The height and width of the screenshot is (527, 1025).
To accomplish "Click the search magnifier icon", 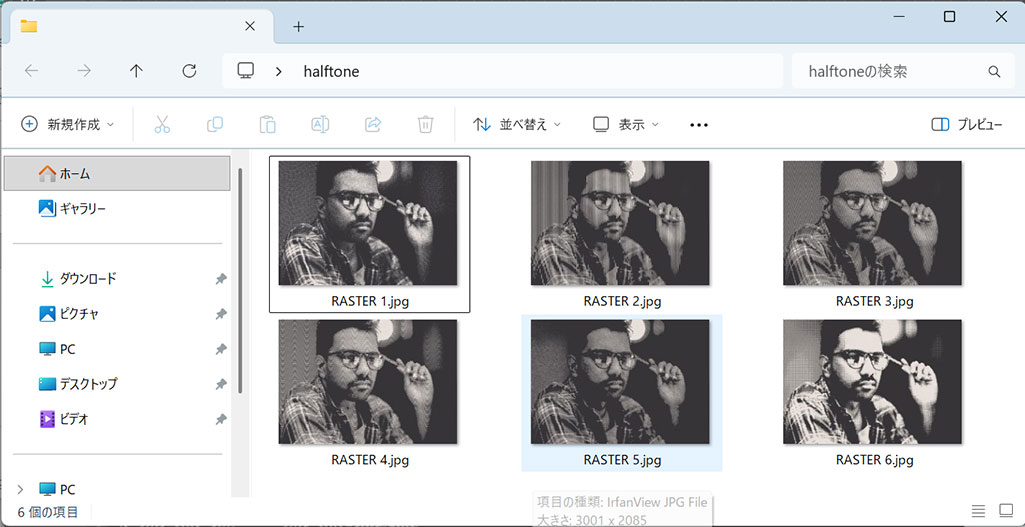I will point(994,71).
